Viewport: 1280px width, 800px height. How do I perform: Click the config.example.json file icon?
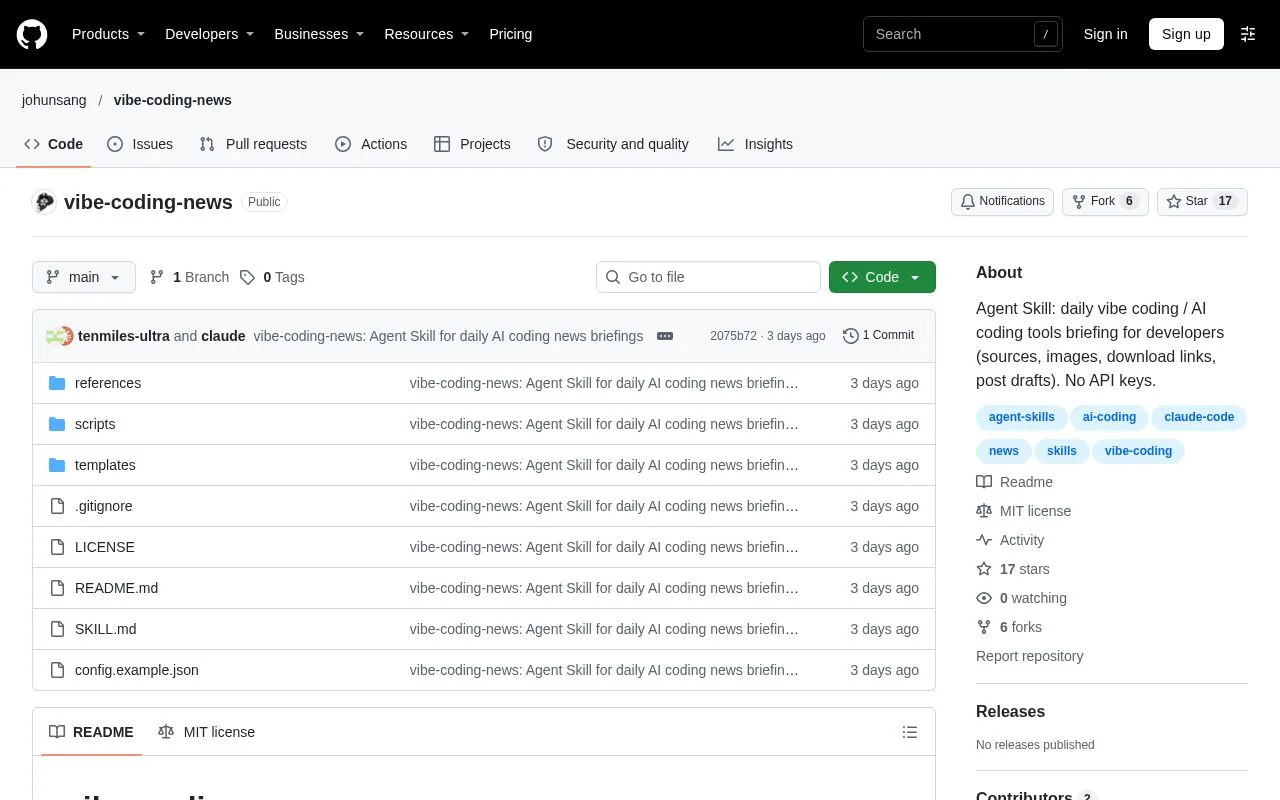point(57,670)
